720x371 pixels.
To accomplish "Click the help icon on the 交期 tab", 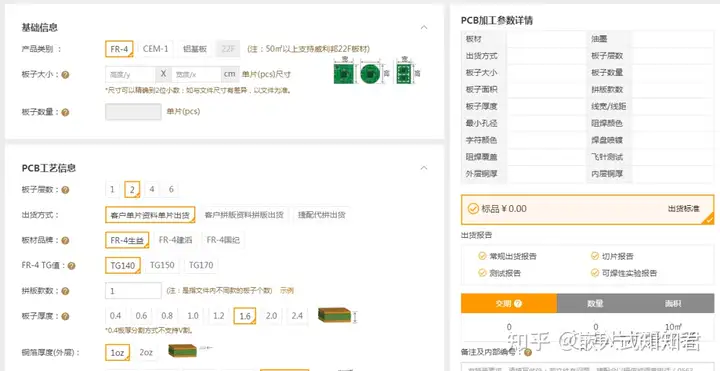I will [x=518, y=304].
